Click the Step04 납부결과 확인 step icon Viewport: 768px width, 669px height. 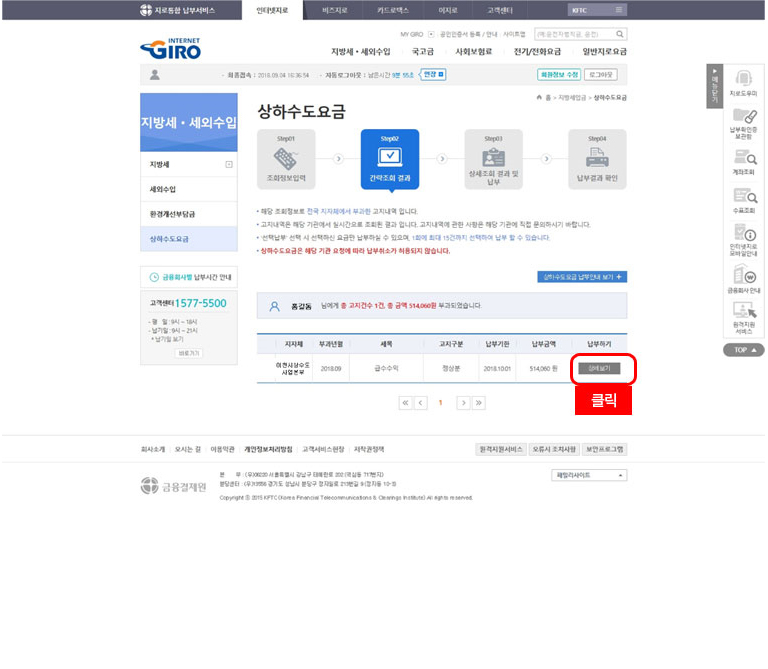tap(597, 159)
